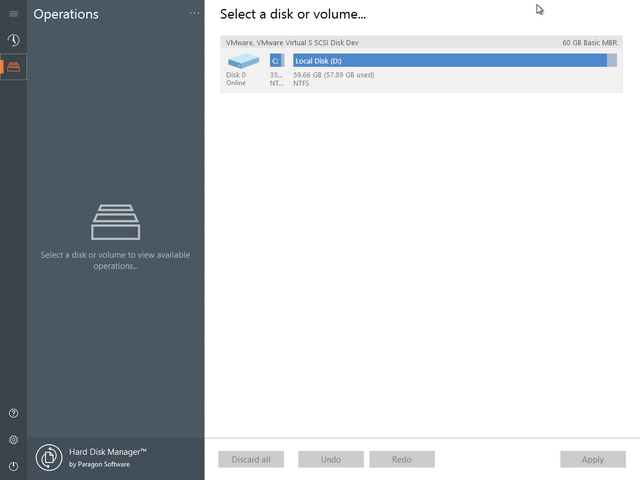The height and width of the screenshot is (480, 640).
Task: Click the power icon in the sidebar
Action: pos(13,466)
